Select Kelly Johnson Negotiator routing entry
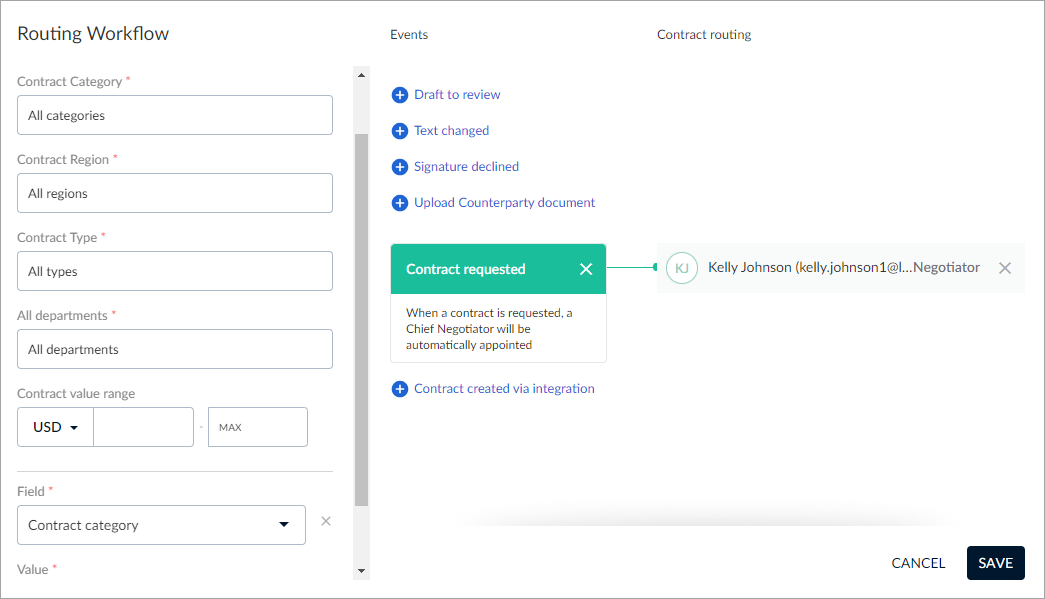1045x599 pixels. click(x=840, y=268)
